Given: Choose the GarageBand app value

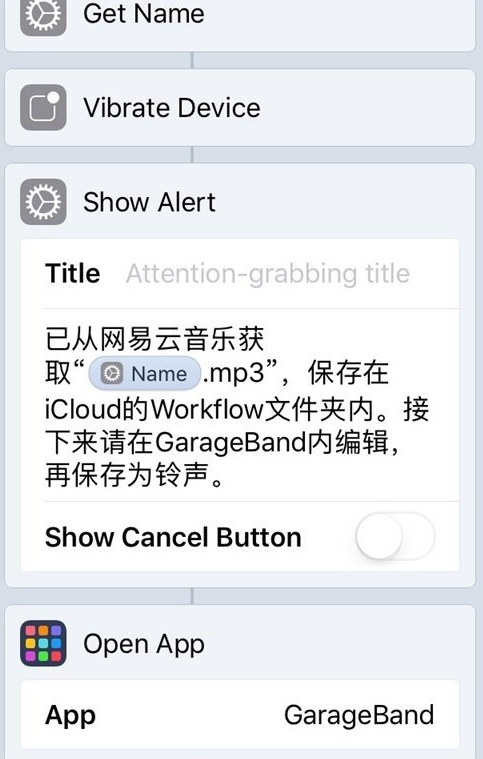Looking at the screenshot, I should 359,715.
